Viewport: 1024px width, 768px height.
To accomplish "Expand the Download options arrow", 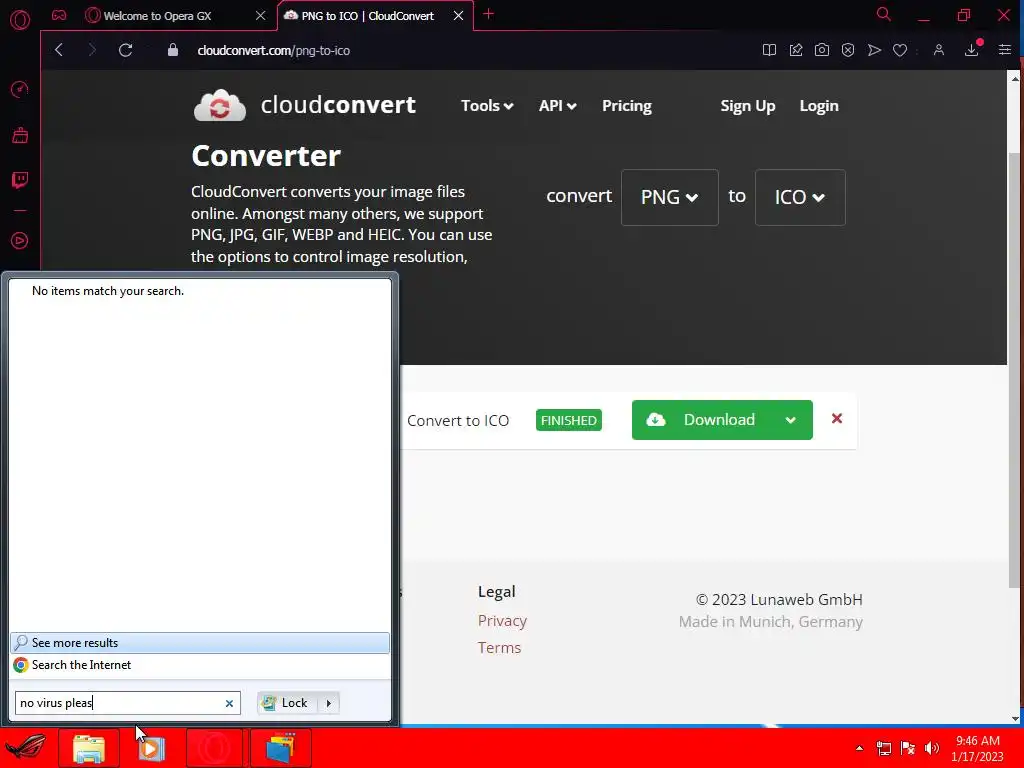I will [x=790, y=420].
